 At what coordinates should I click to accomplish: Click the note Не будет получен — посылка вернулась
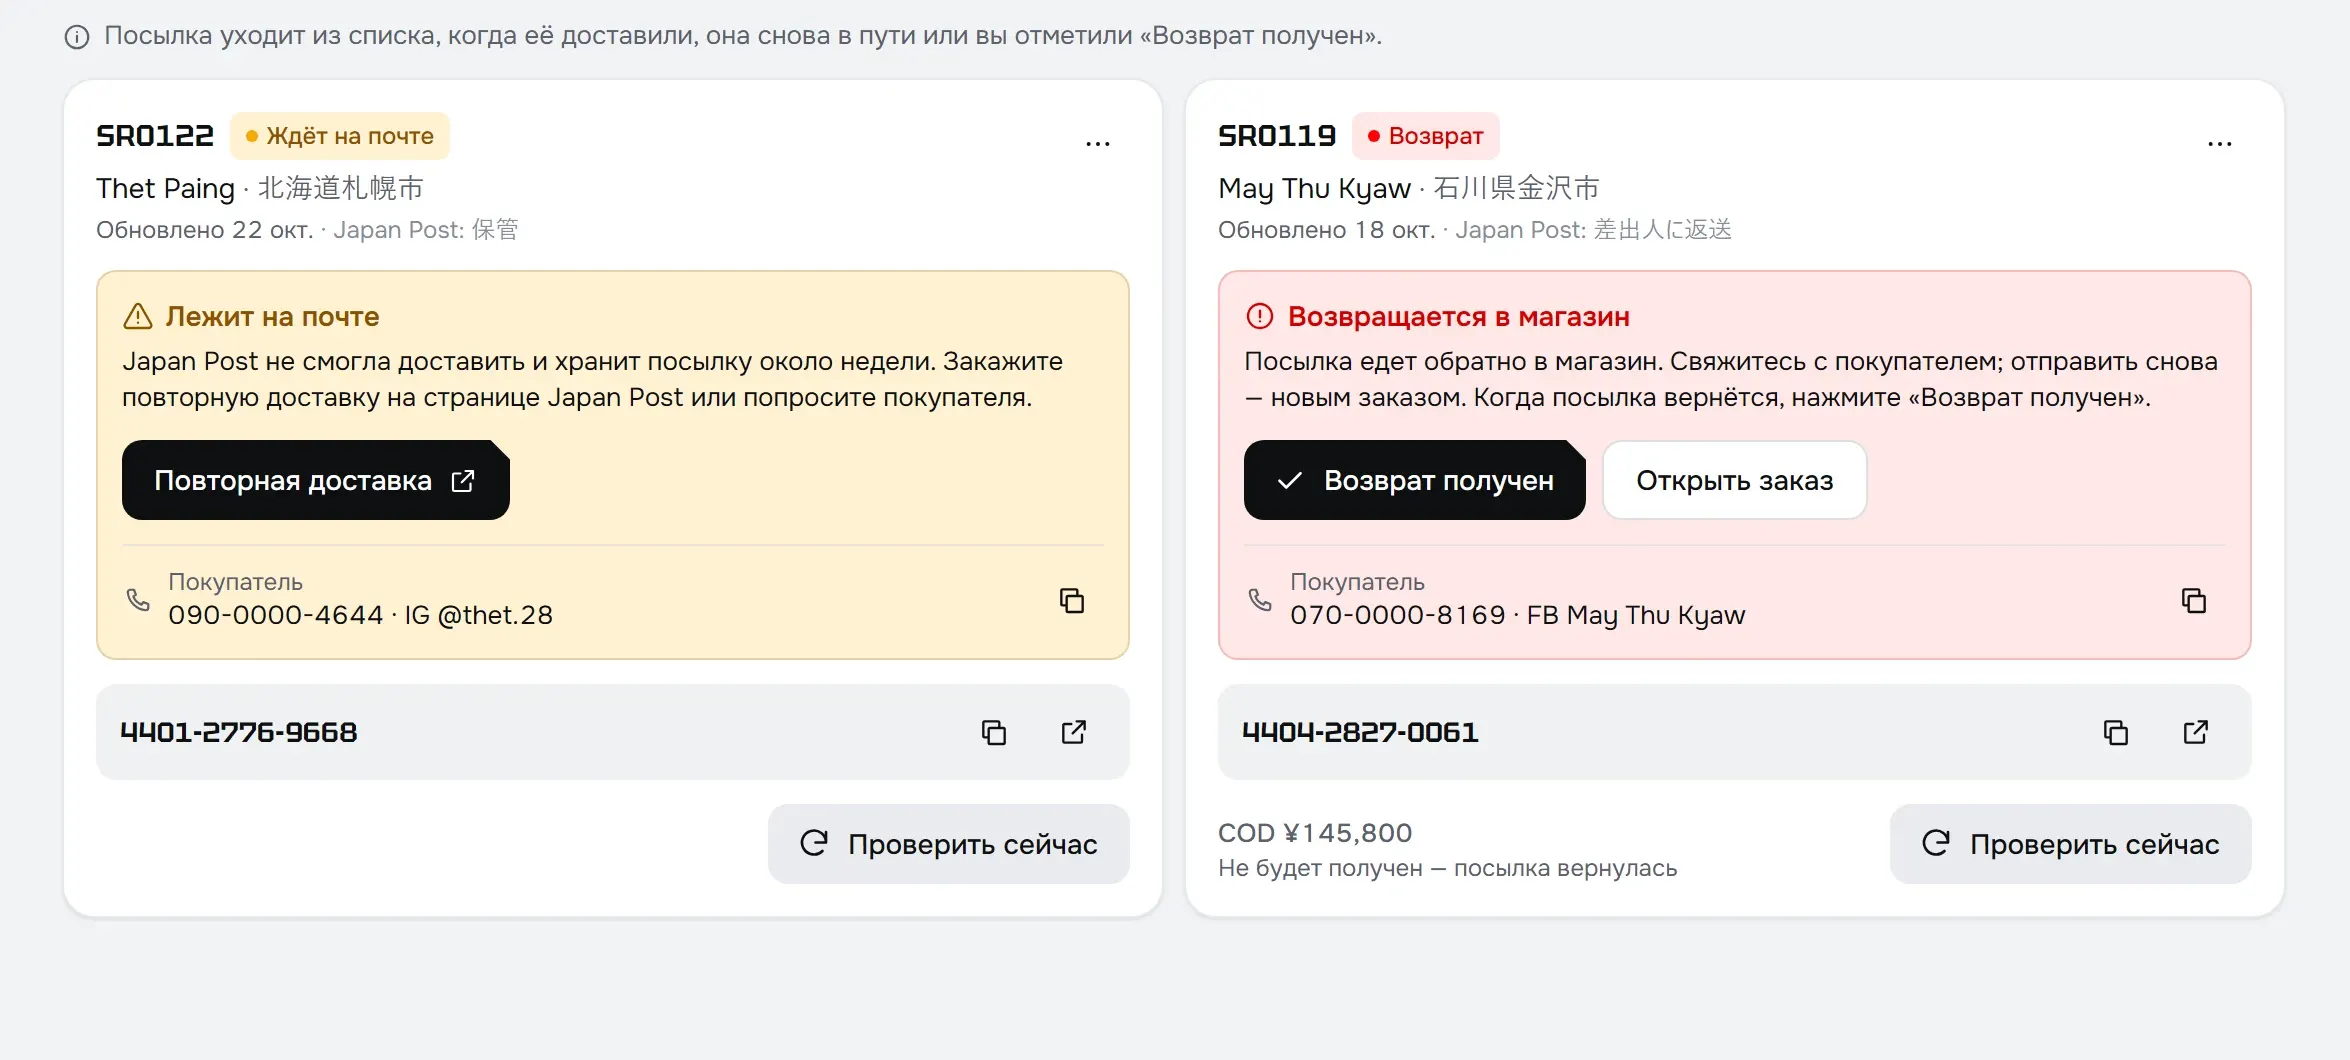click(1448, 868)
